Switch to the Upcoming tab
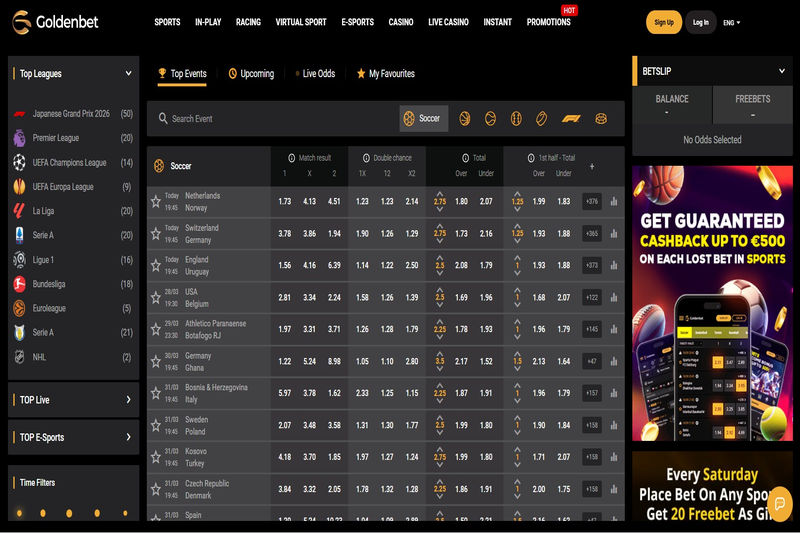The height and width of the screenshot is (533, 800). (x=251, y=73)
